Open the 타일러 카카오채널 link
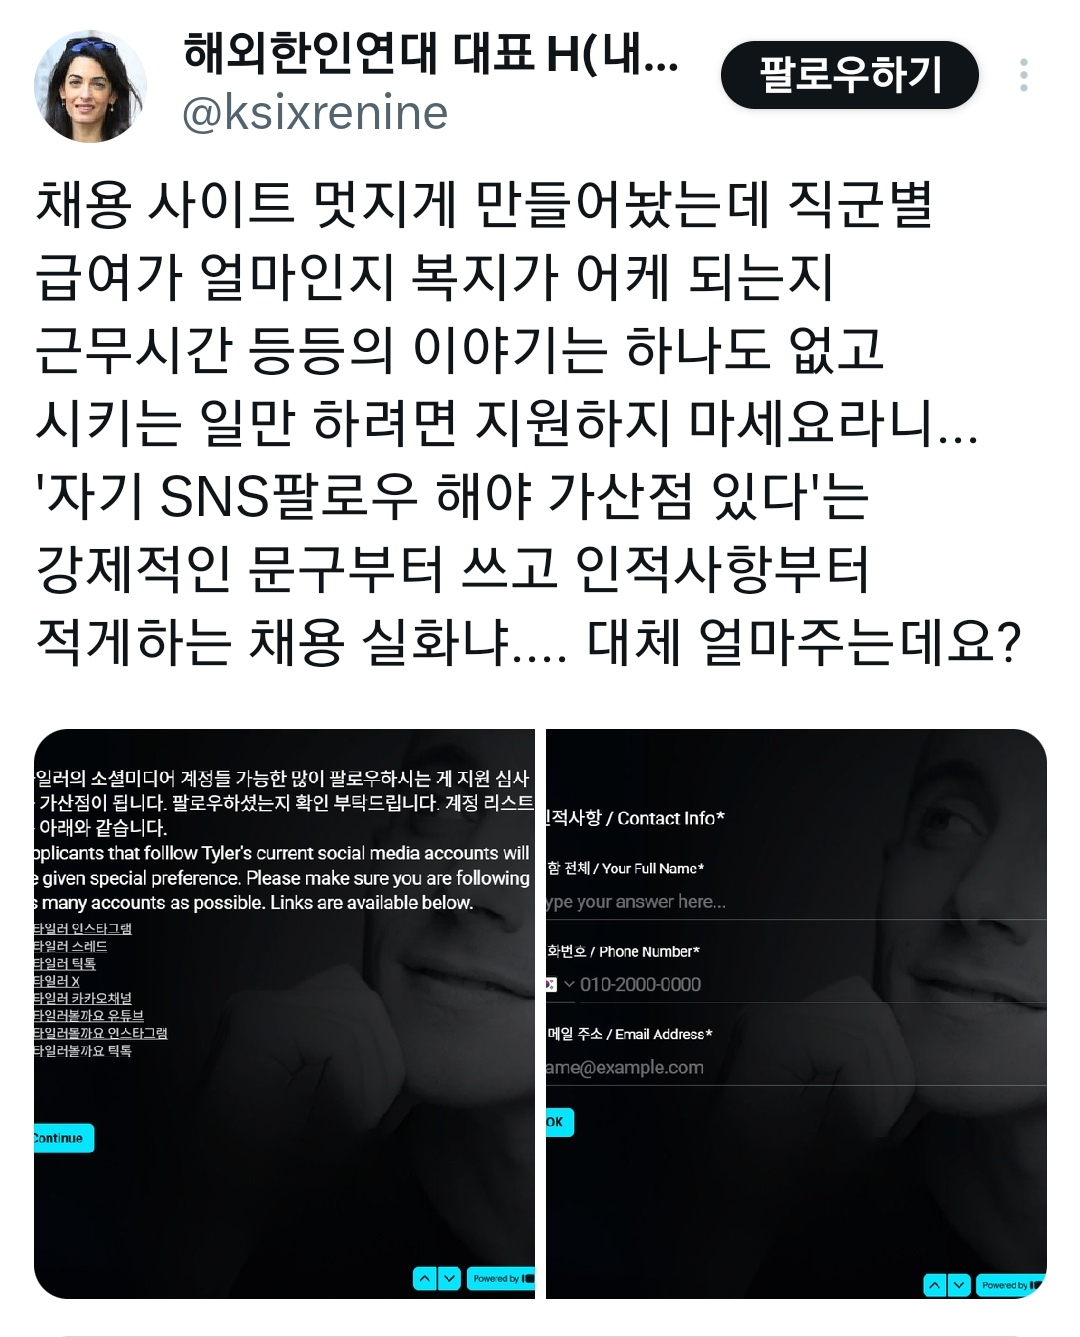 pos(82,998)
